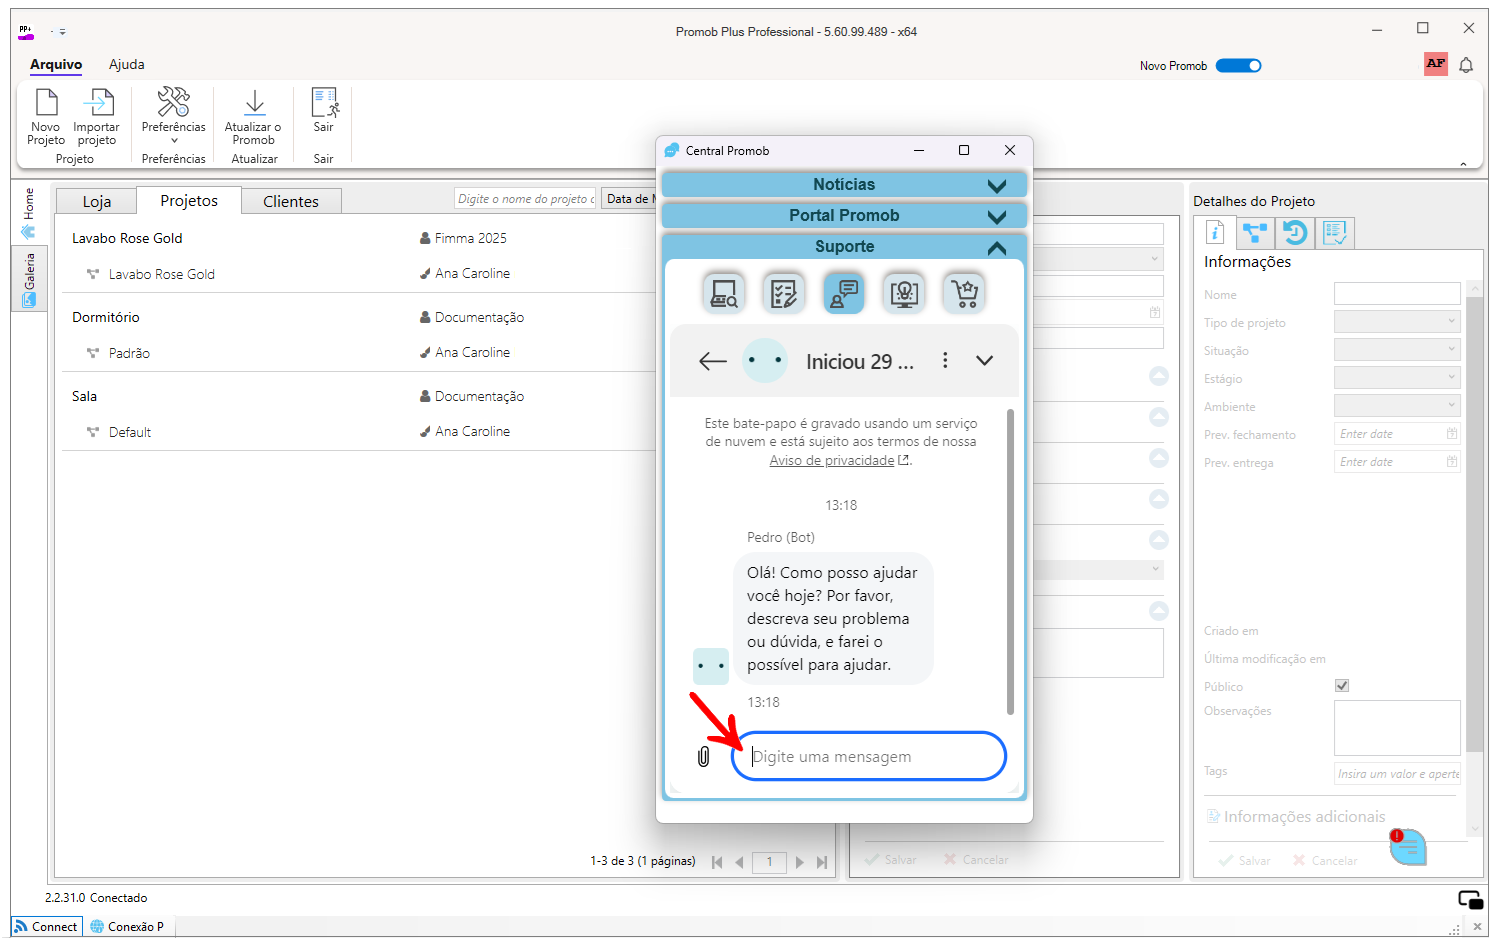Select the Informações info tab icon
This screenshot has height=949, width=1493.
1215,233
